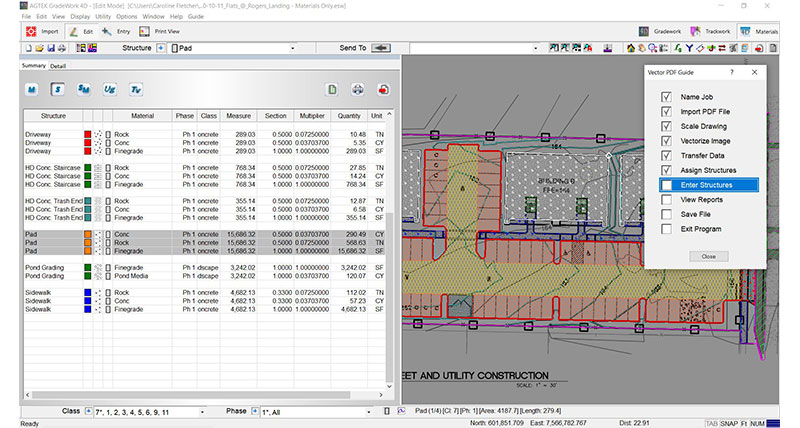The height and width of the screenshot is (428, 800).
Task: Select the magnifier zoom tool icon
Action: [x=652, y=48]
